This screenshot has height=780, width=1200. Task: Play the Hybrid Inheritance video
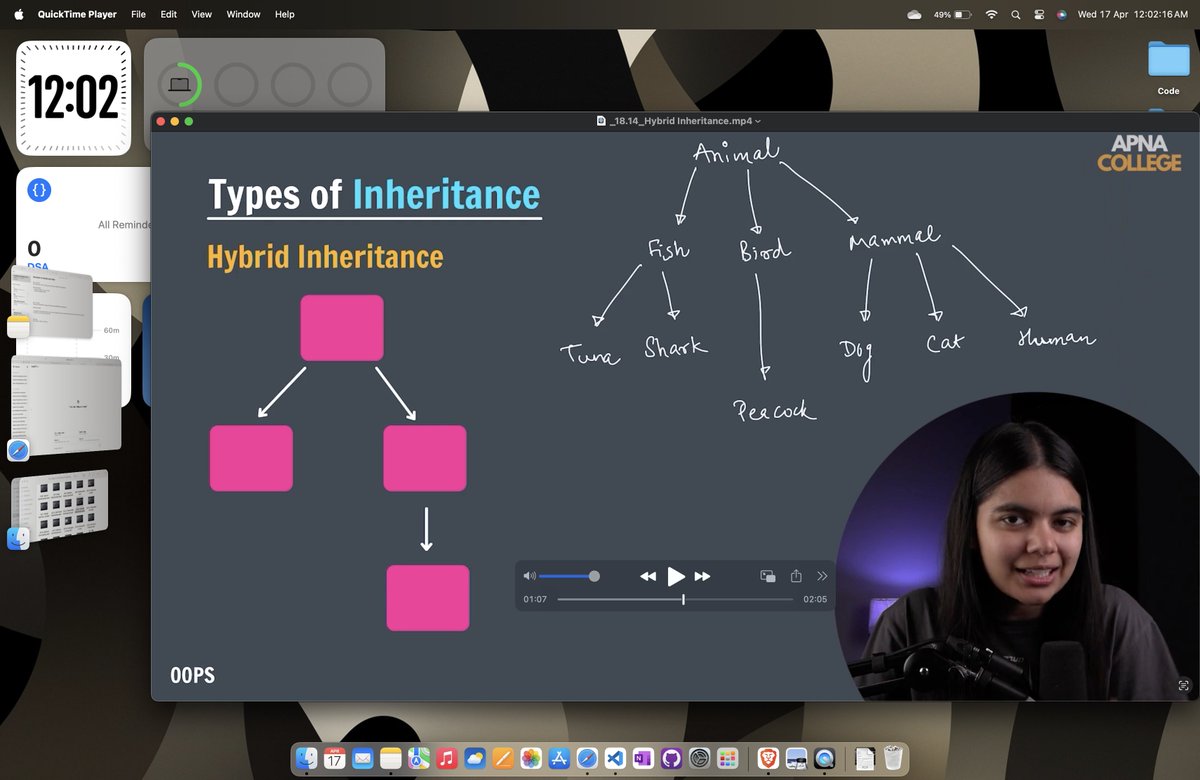click(676, 576)
